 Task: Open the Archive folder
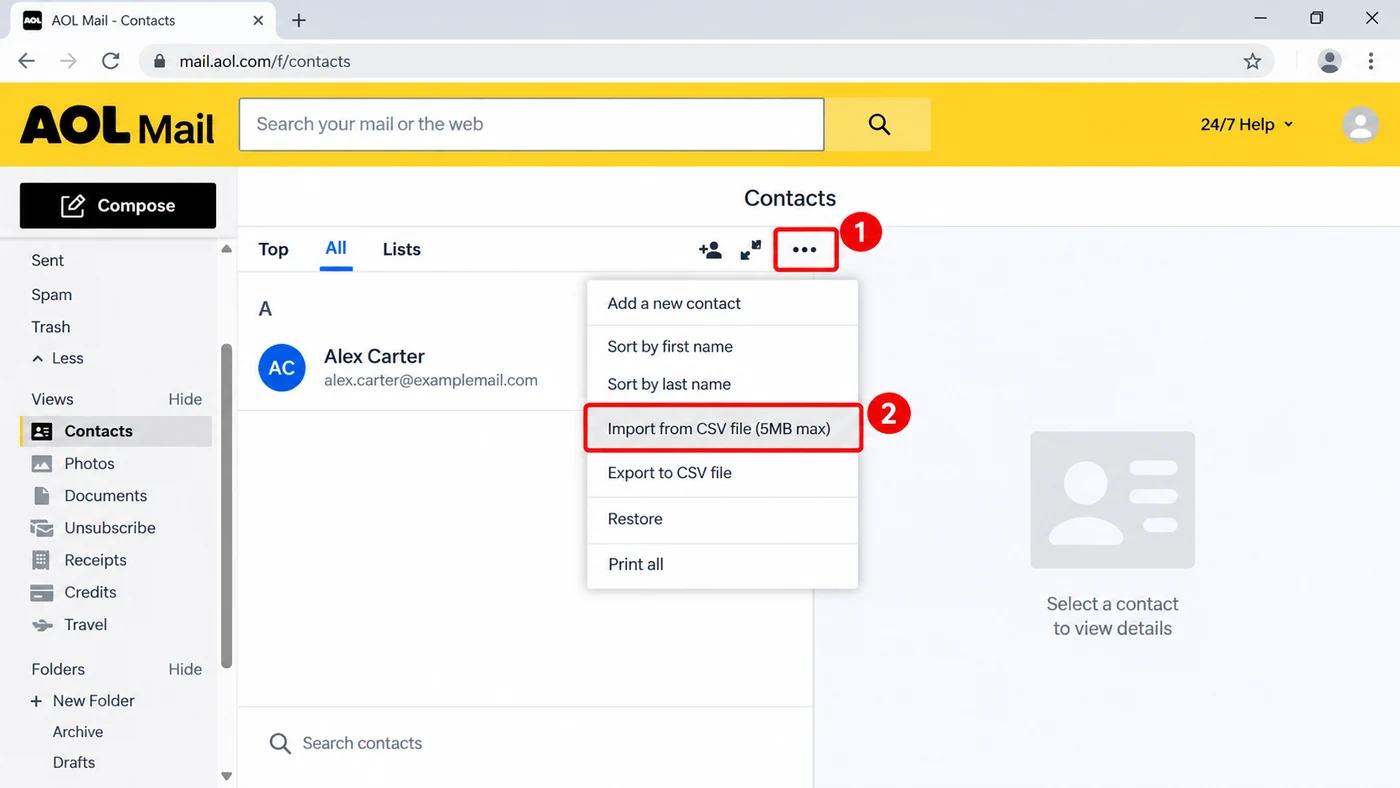[78, 732]
